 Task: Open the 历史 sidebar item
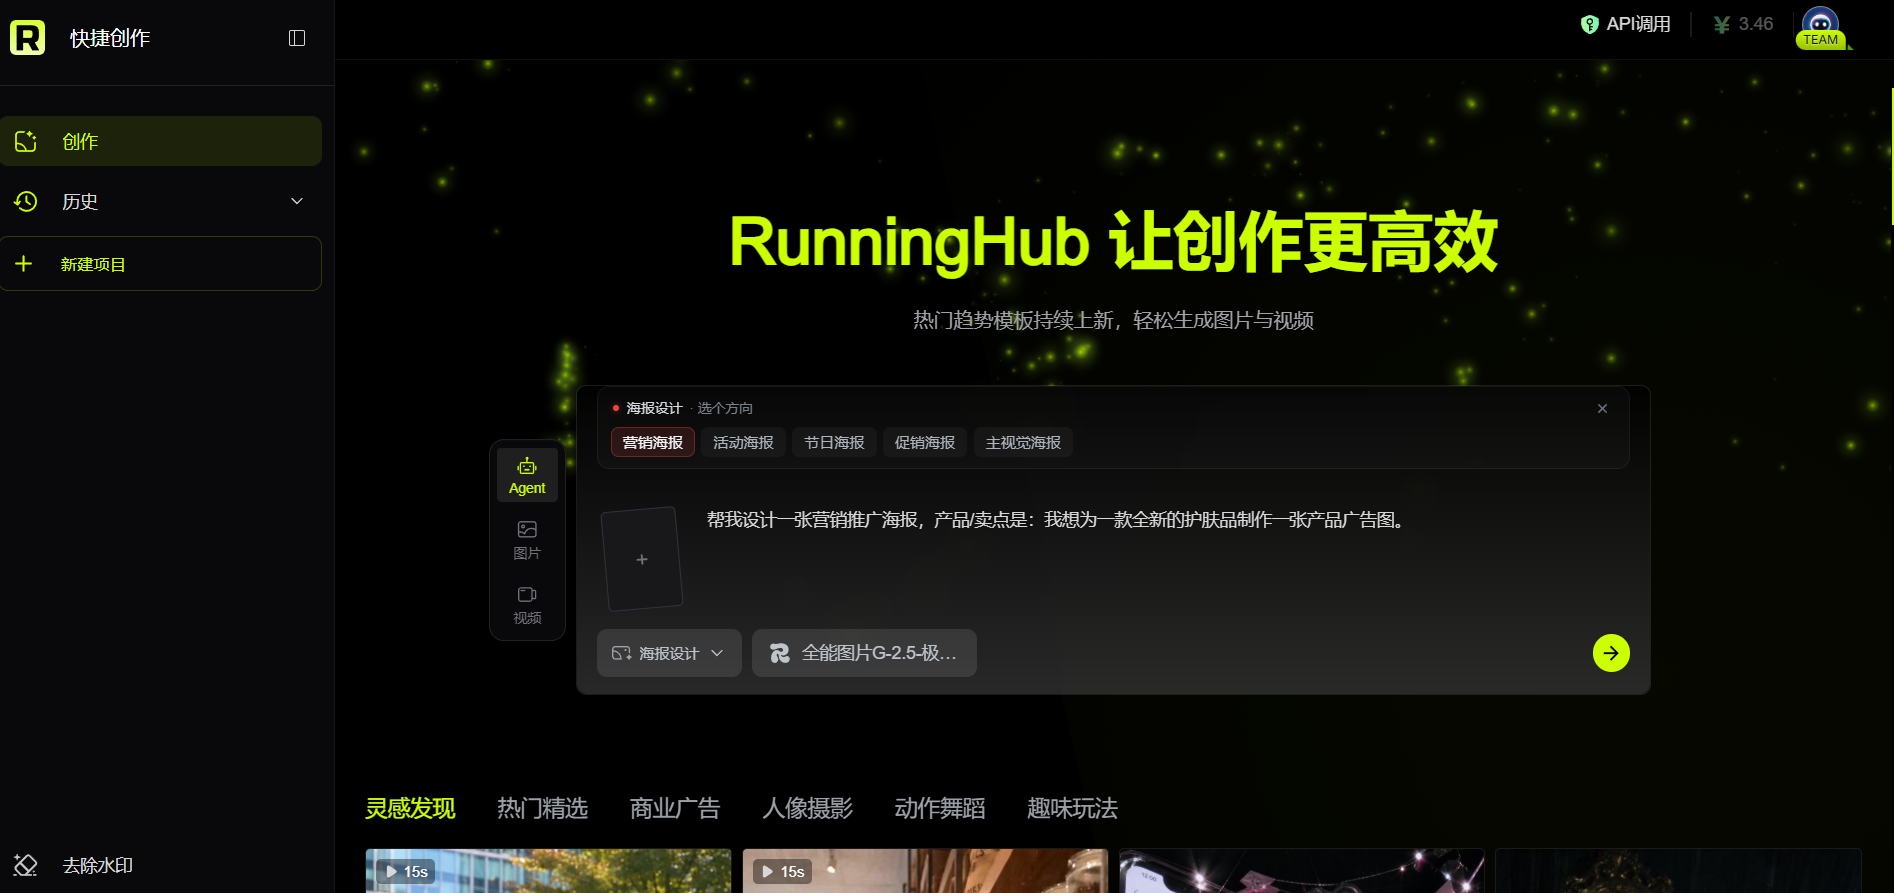161,201
